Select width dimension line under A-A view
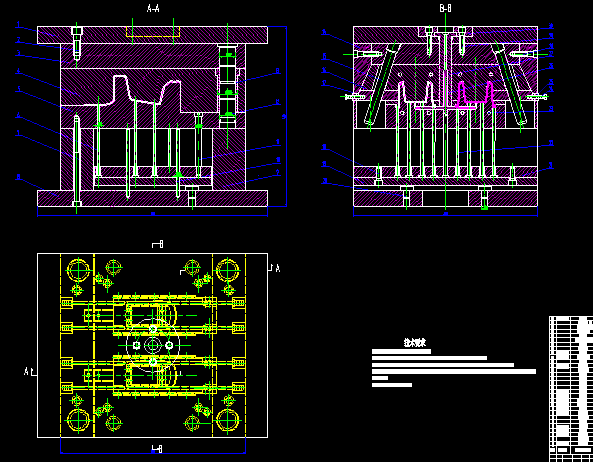 (153, 215)
